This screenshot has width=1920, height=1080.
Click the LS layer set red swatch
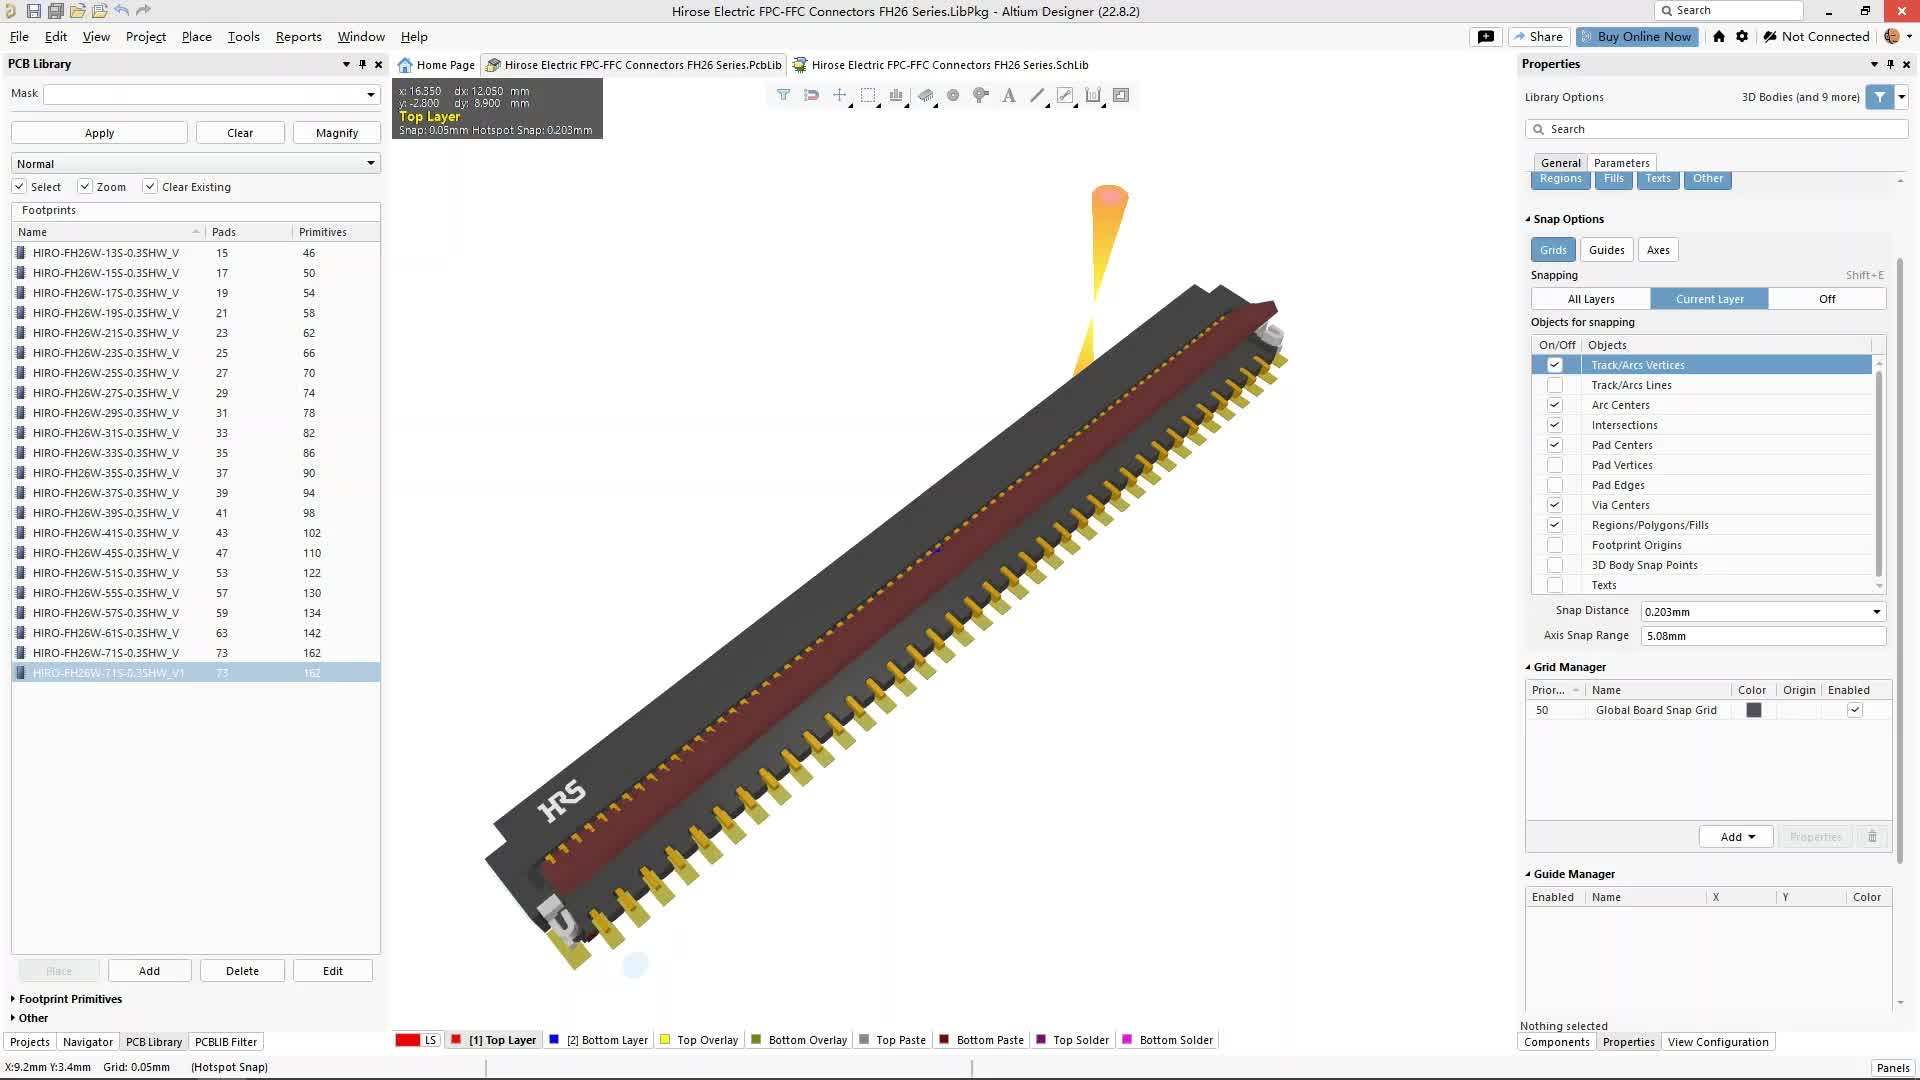pos(407,1040)
